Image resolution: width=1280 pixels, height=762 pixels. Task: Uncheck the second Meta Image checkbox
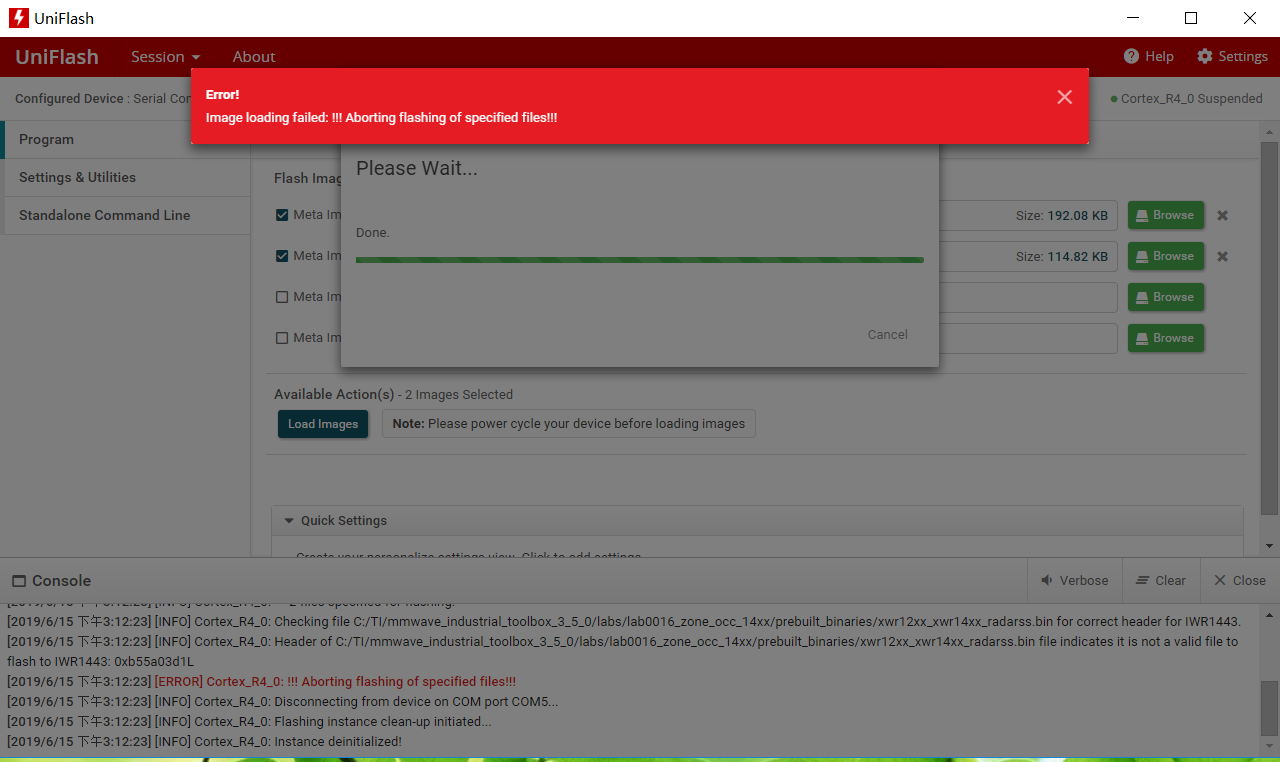pos(282,256)
